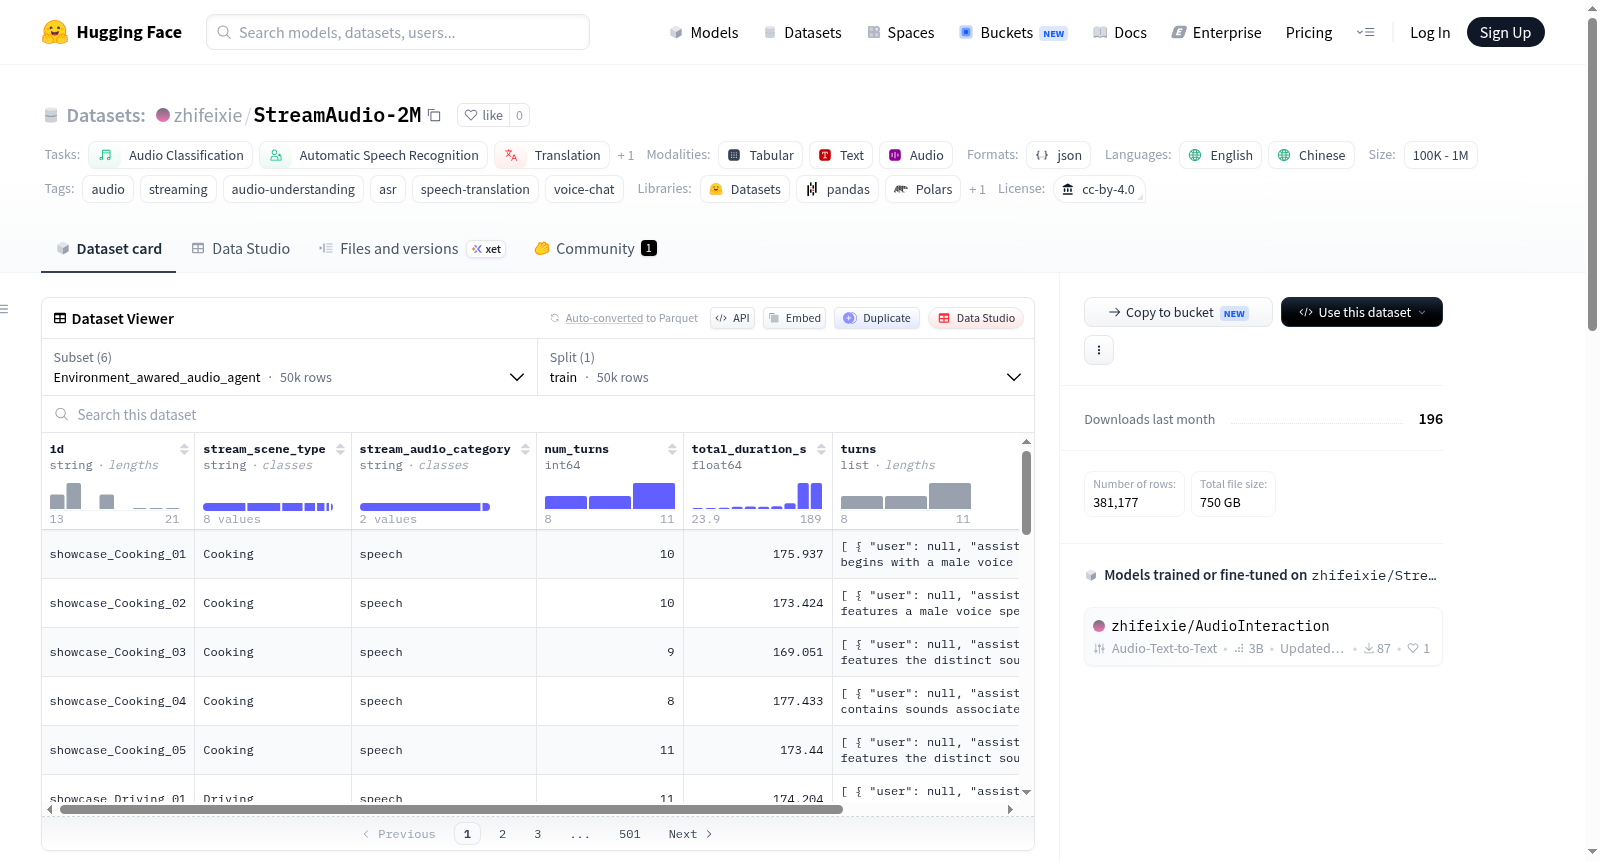Go to Datasets in the navigation
This screenshot has width=1600, height=861.
[x=802, y=32]
